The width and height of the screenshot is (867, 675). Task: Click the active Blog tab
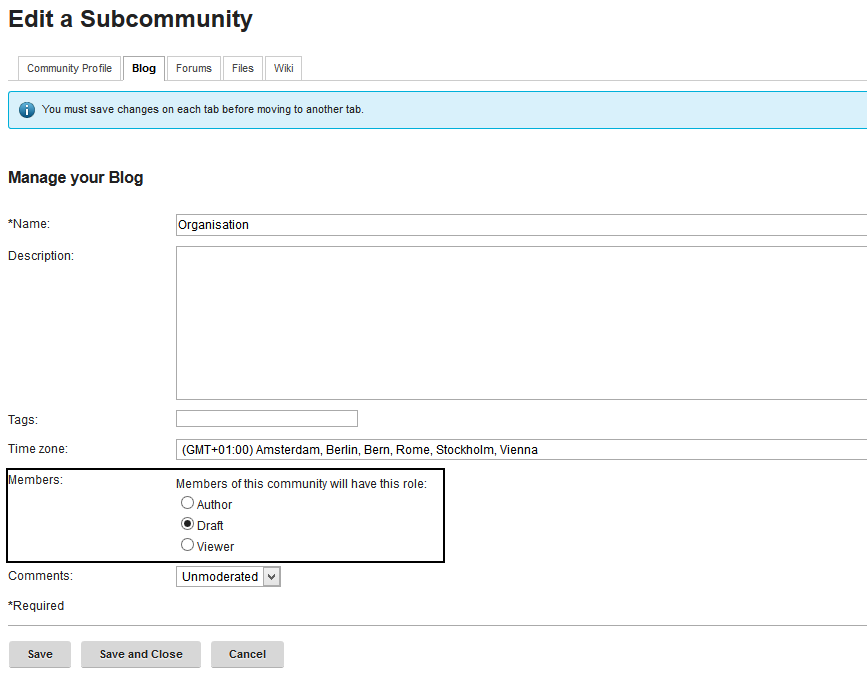[x=144, y=68]
